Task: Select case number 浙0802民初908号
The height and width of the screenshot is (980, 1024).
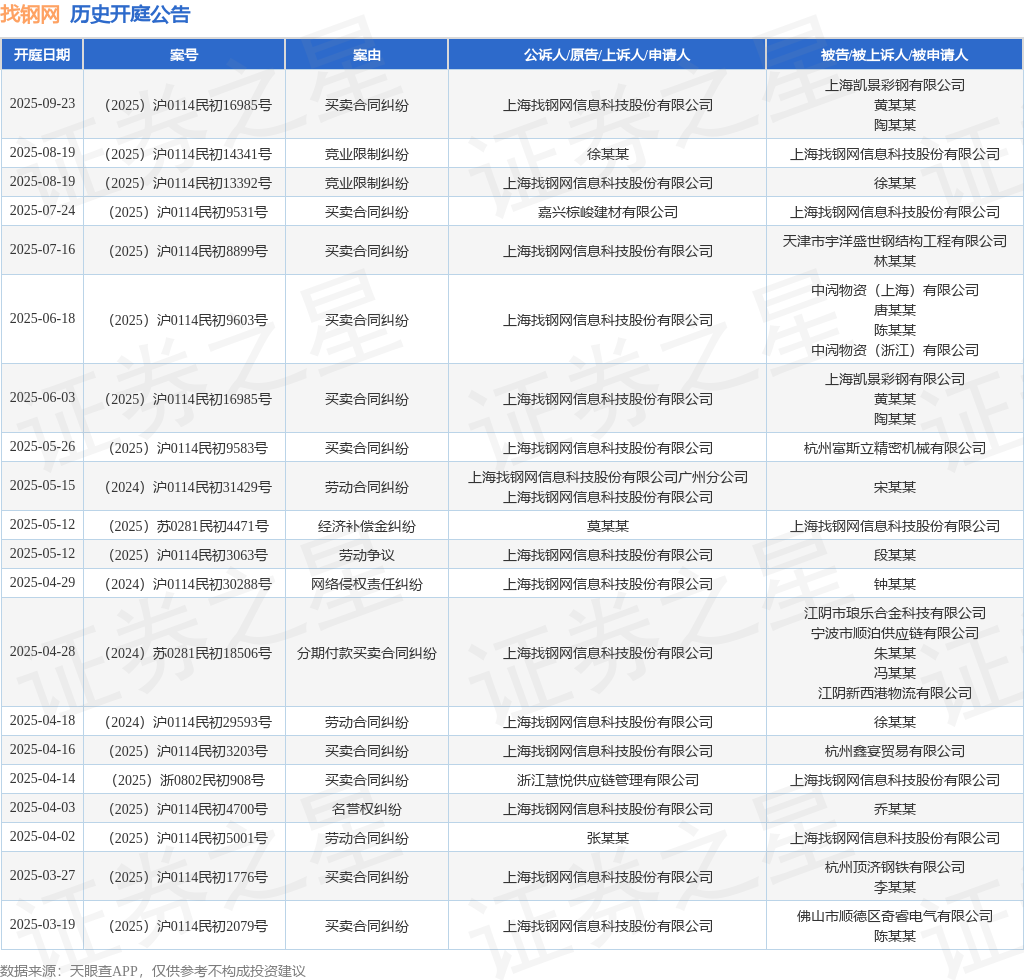Action: tap(188, 780)
